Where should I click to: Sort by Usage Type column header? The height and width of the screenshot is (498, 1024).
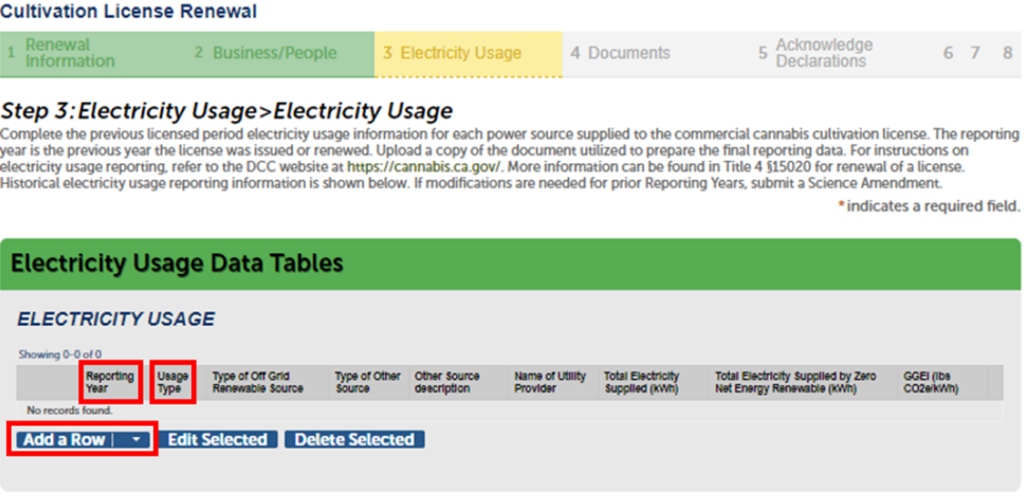pos(172,382)
